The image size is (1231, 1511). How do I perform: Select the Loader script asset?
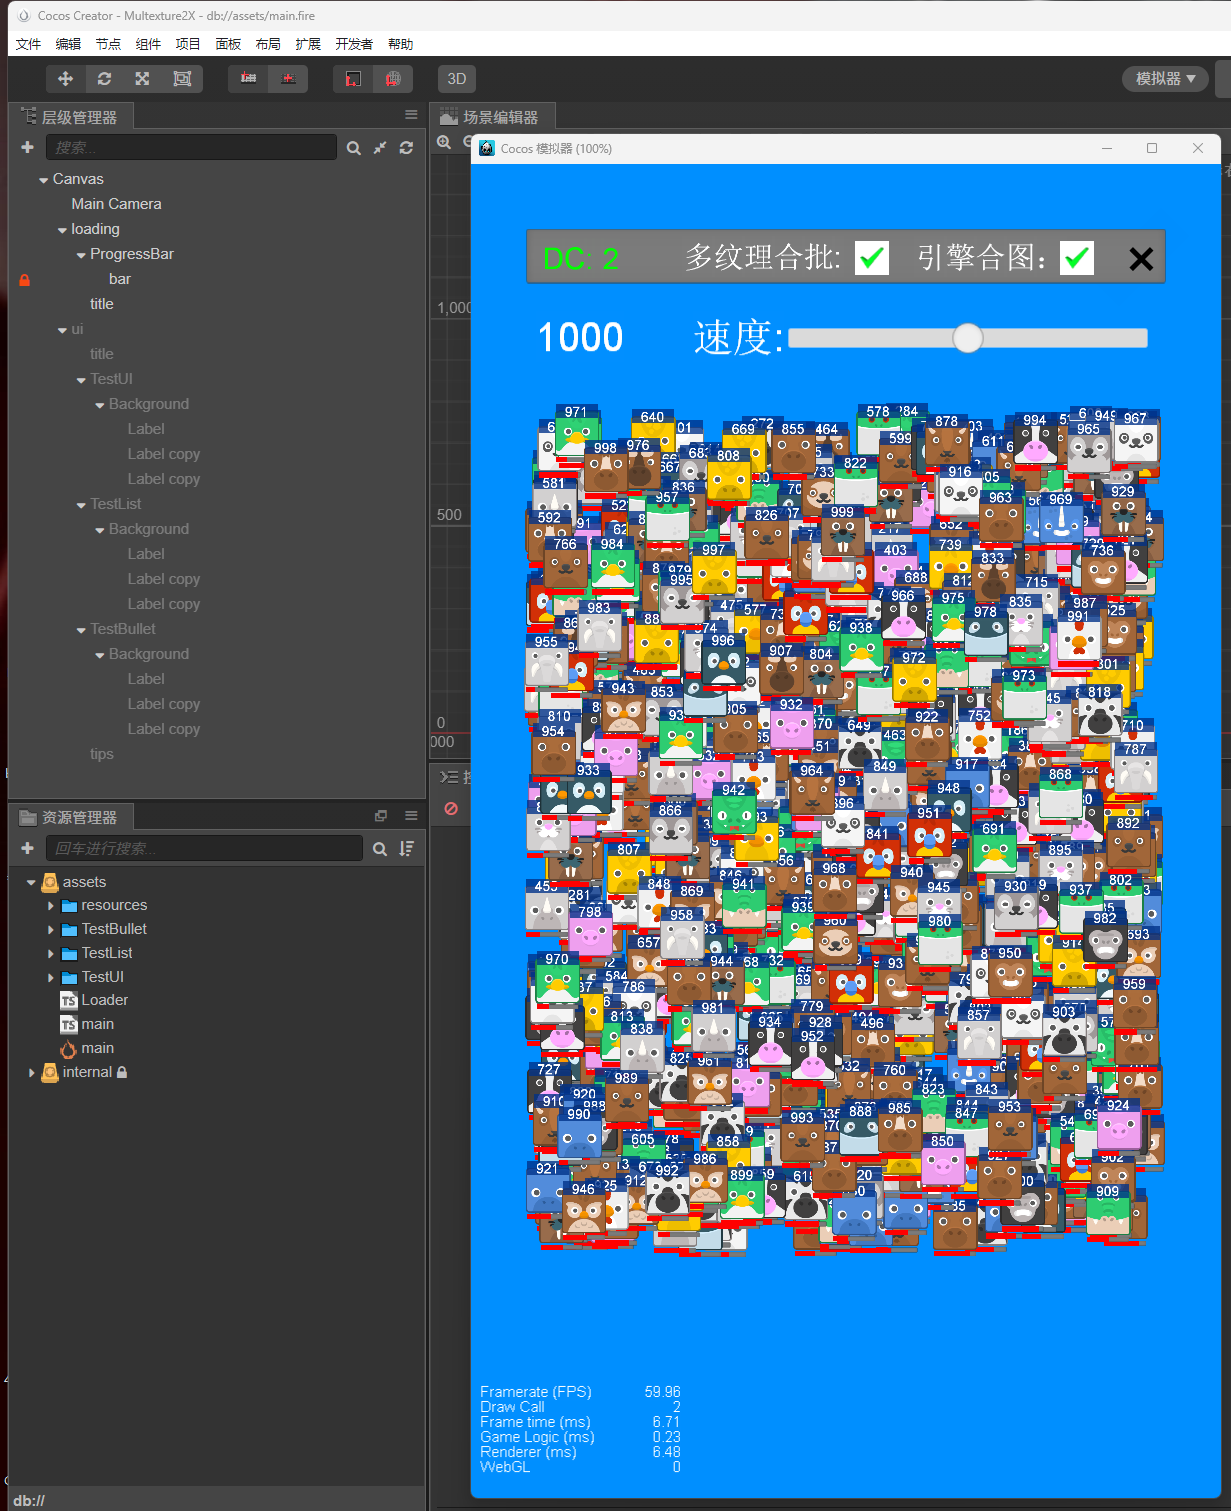click(105, 1000)
